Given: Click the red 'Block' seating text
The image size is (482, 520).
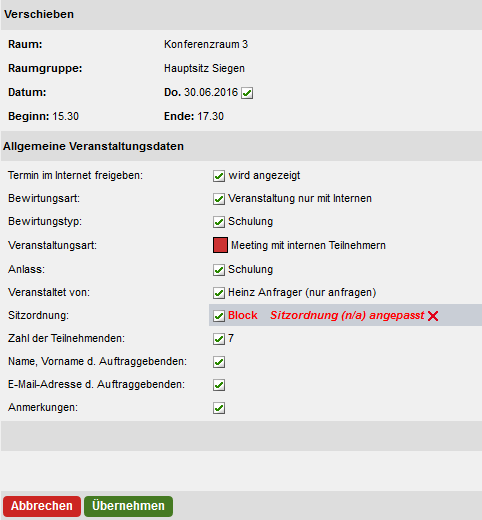Looking at the screenshot, I should pyautogui.click(x=243, y=315).
